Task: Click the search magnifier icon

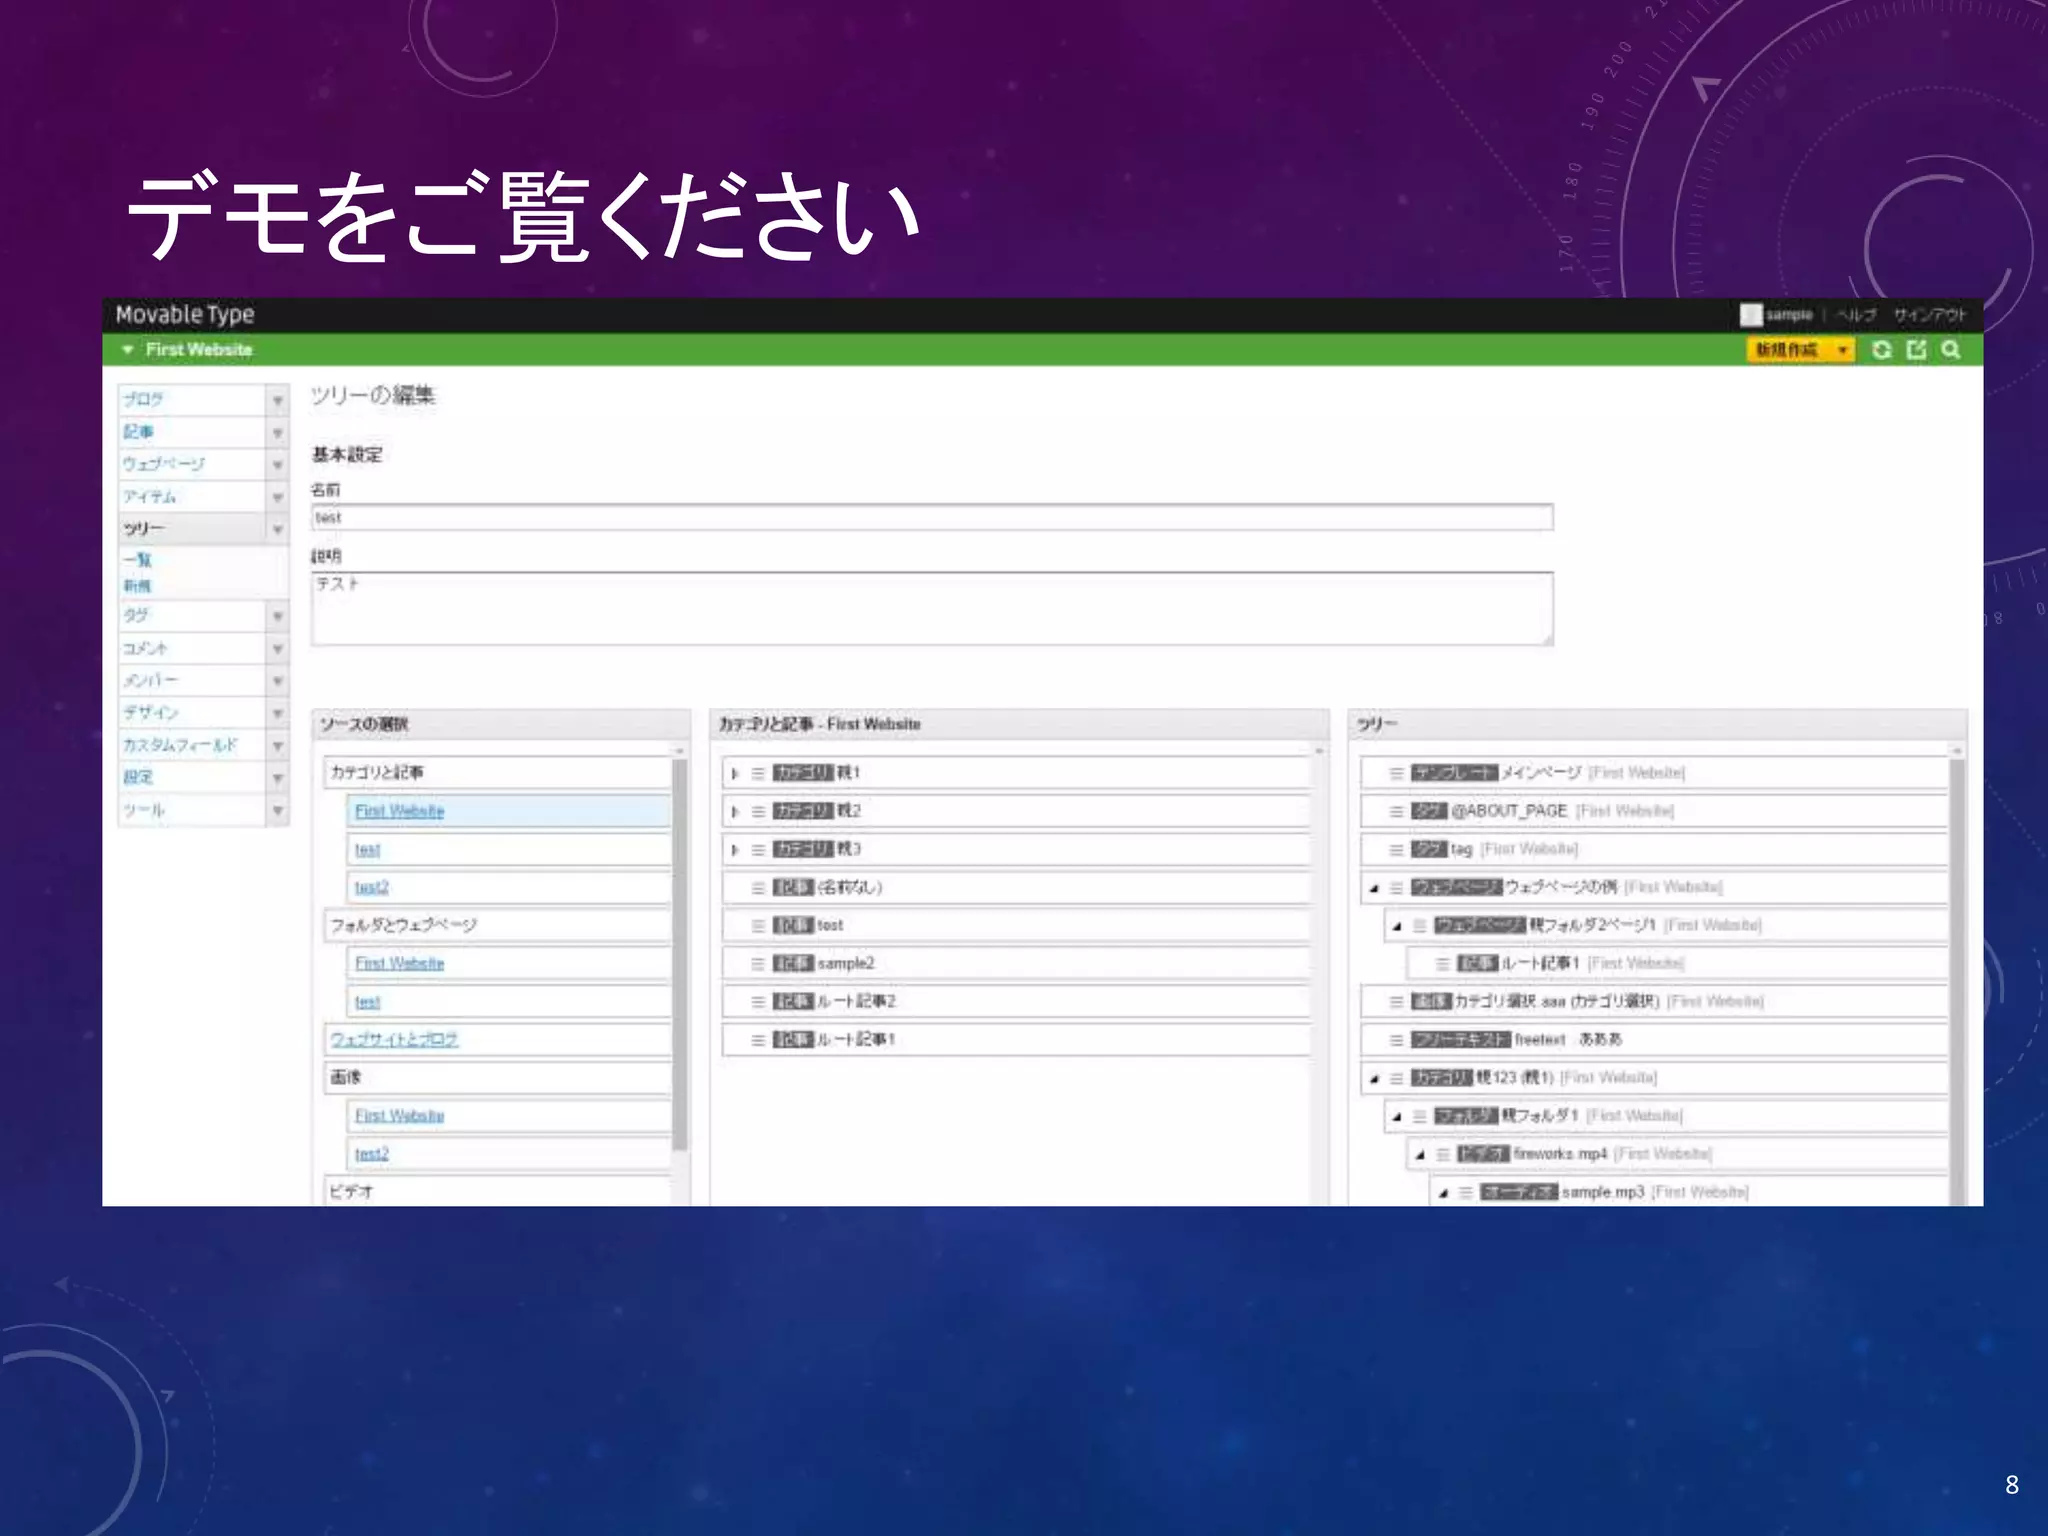Action: [x=1950, y=349]
